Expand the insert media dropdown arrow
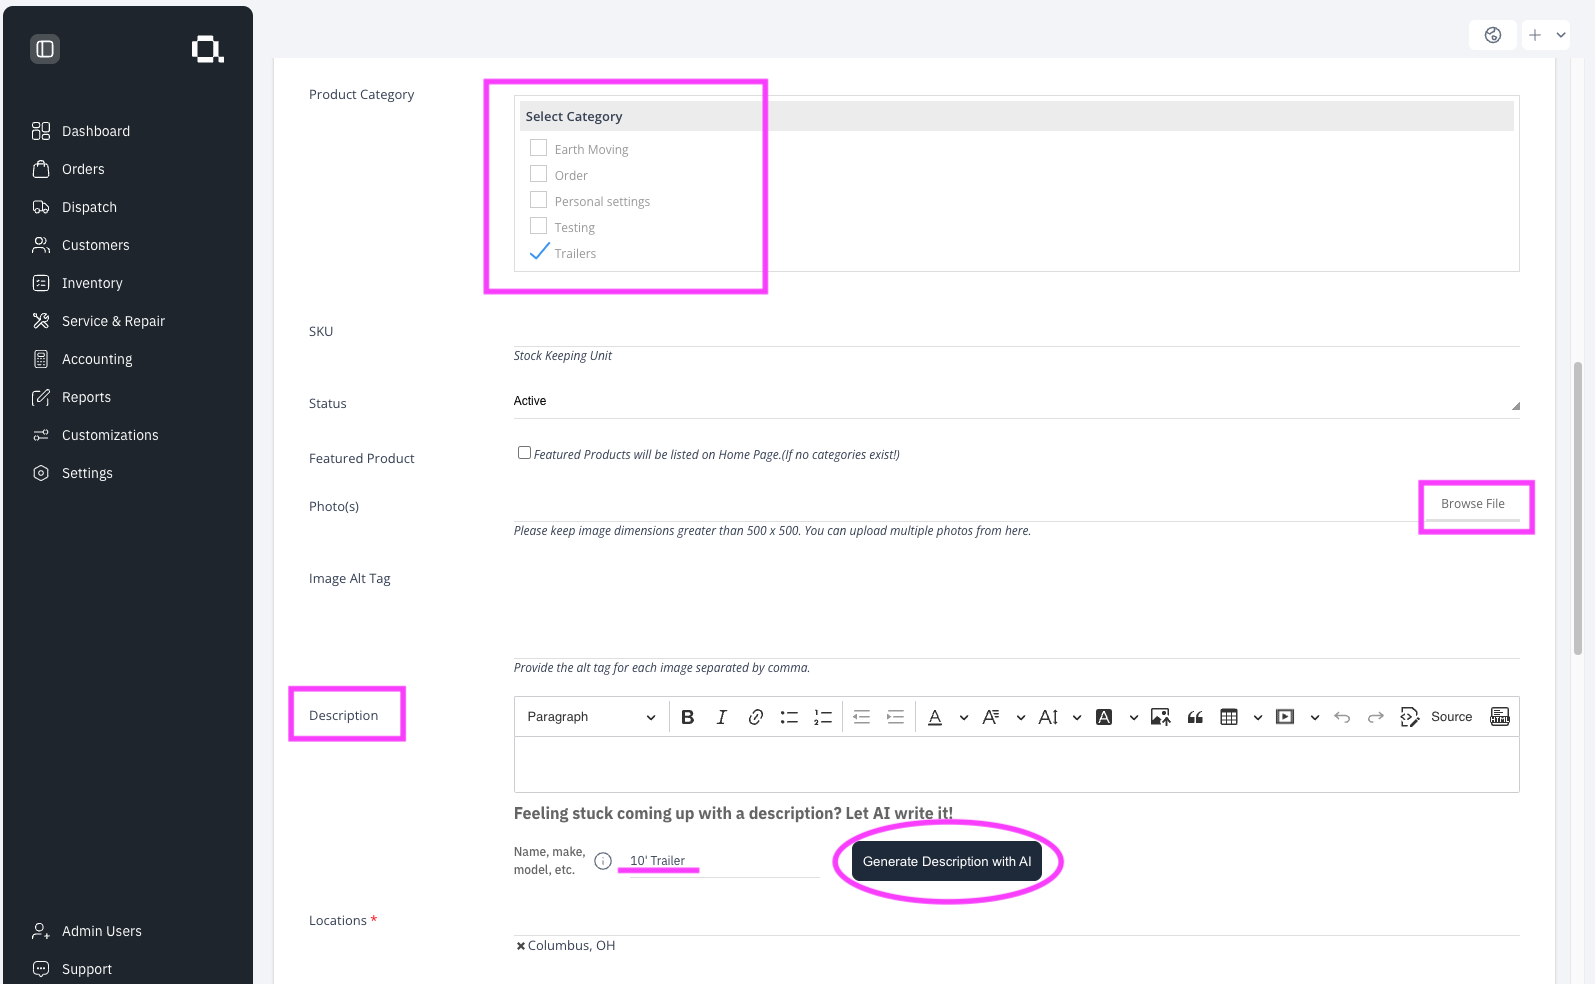This screenshot has width=1595, height=984. click(1315, 717)
